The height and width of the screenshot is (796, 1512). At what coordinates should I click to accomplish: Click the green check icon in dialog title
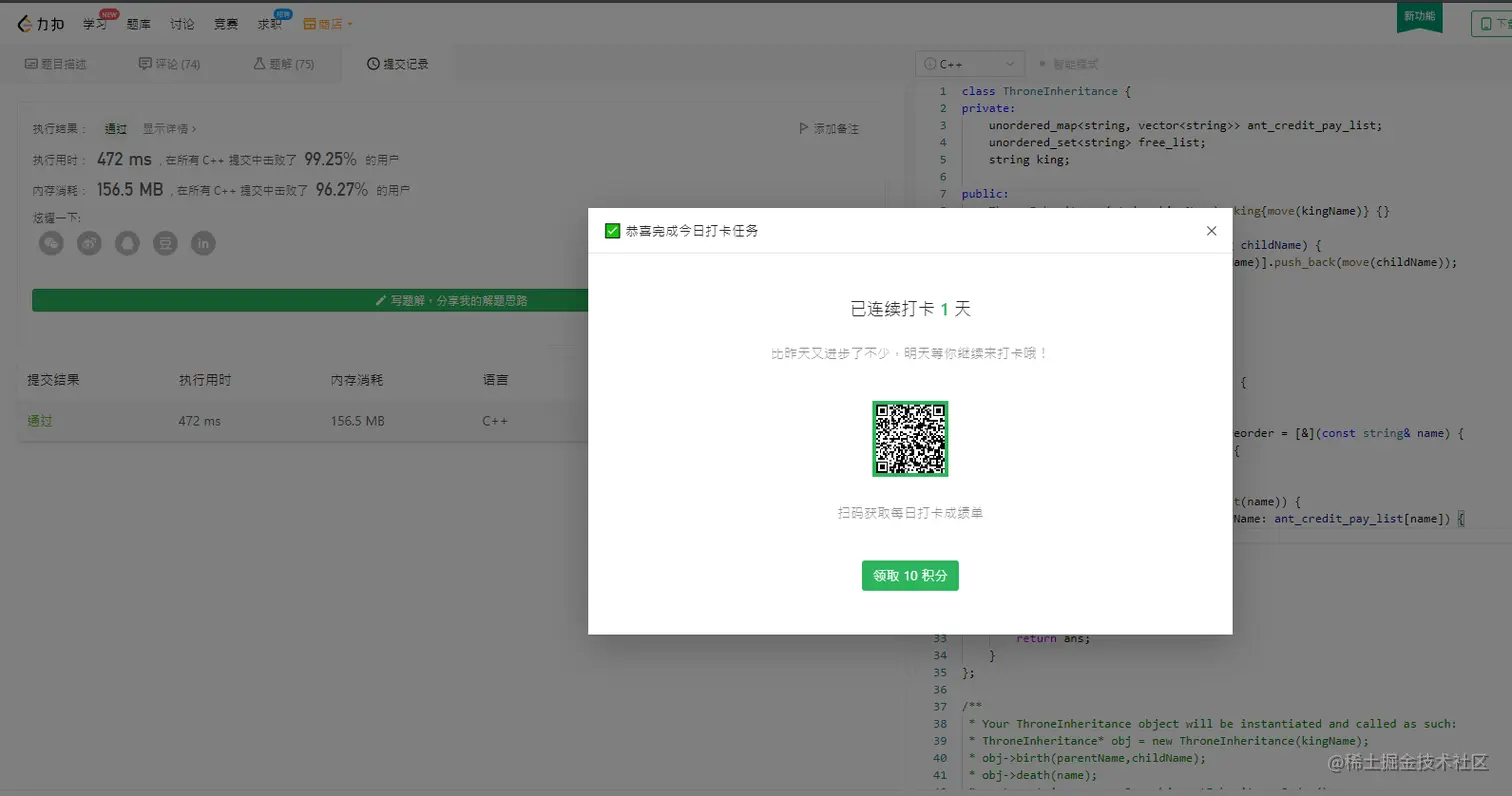tap(613, 231)
